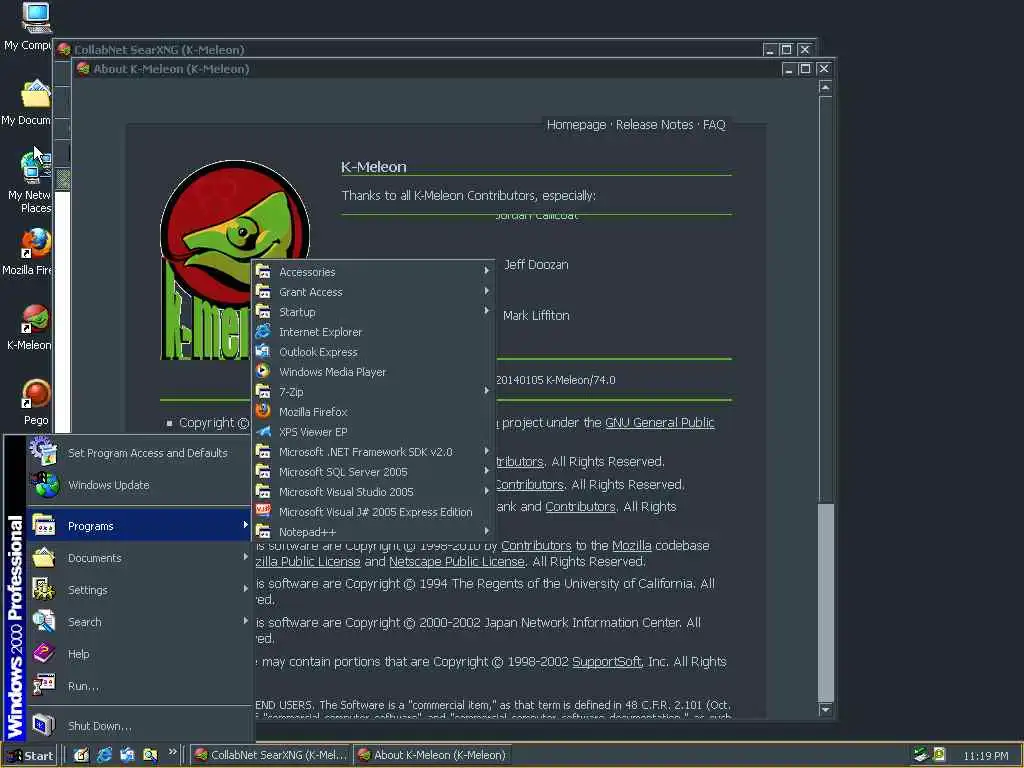Open the Release Notes link
1024x768 pixels.
tap(654, 125)
